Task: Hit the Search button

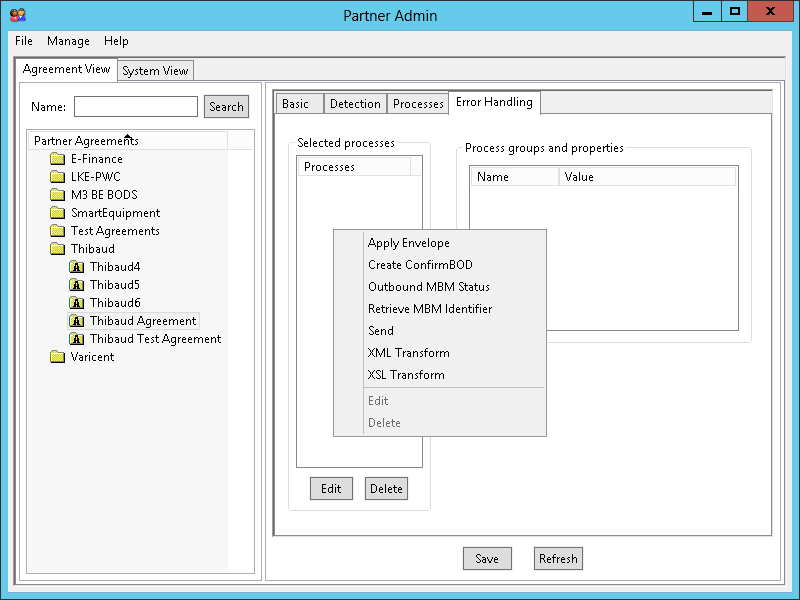Action: [x=226, y=107]
